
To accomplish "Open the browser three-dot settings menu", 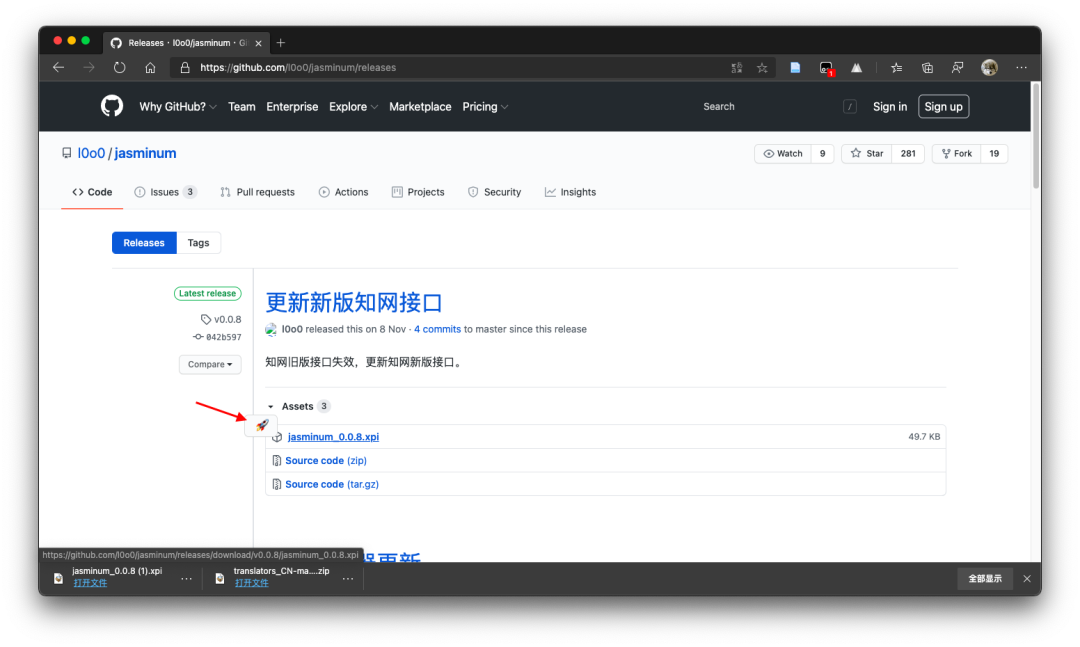I will click(1021, 68).
